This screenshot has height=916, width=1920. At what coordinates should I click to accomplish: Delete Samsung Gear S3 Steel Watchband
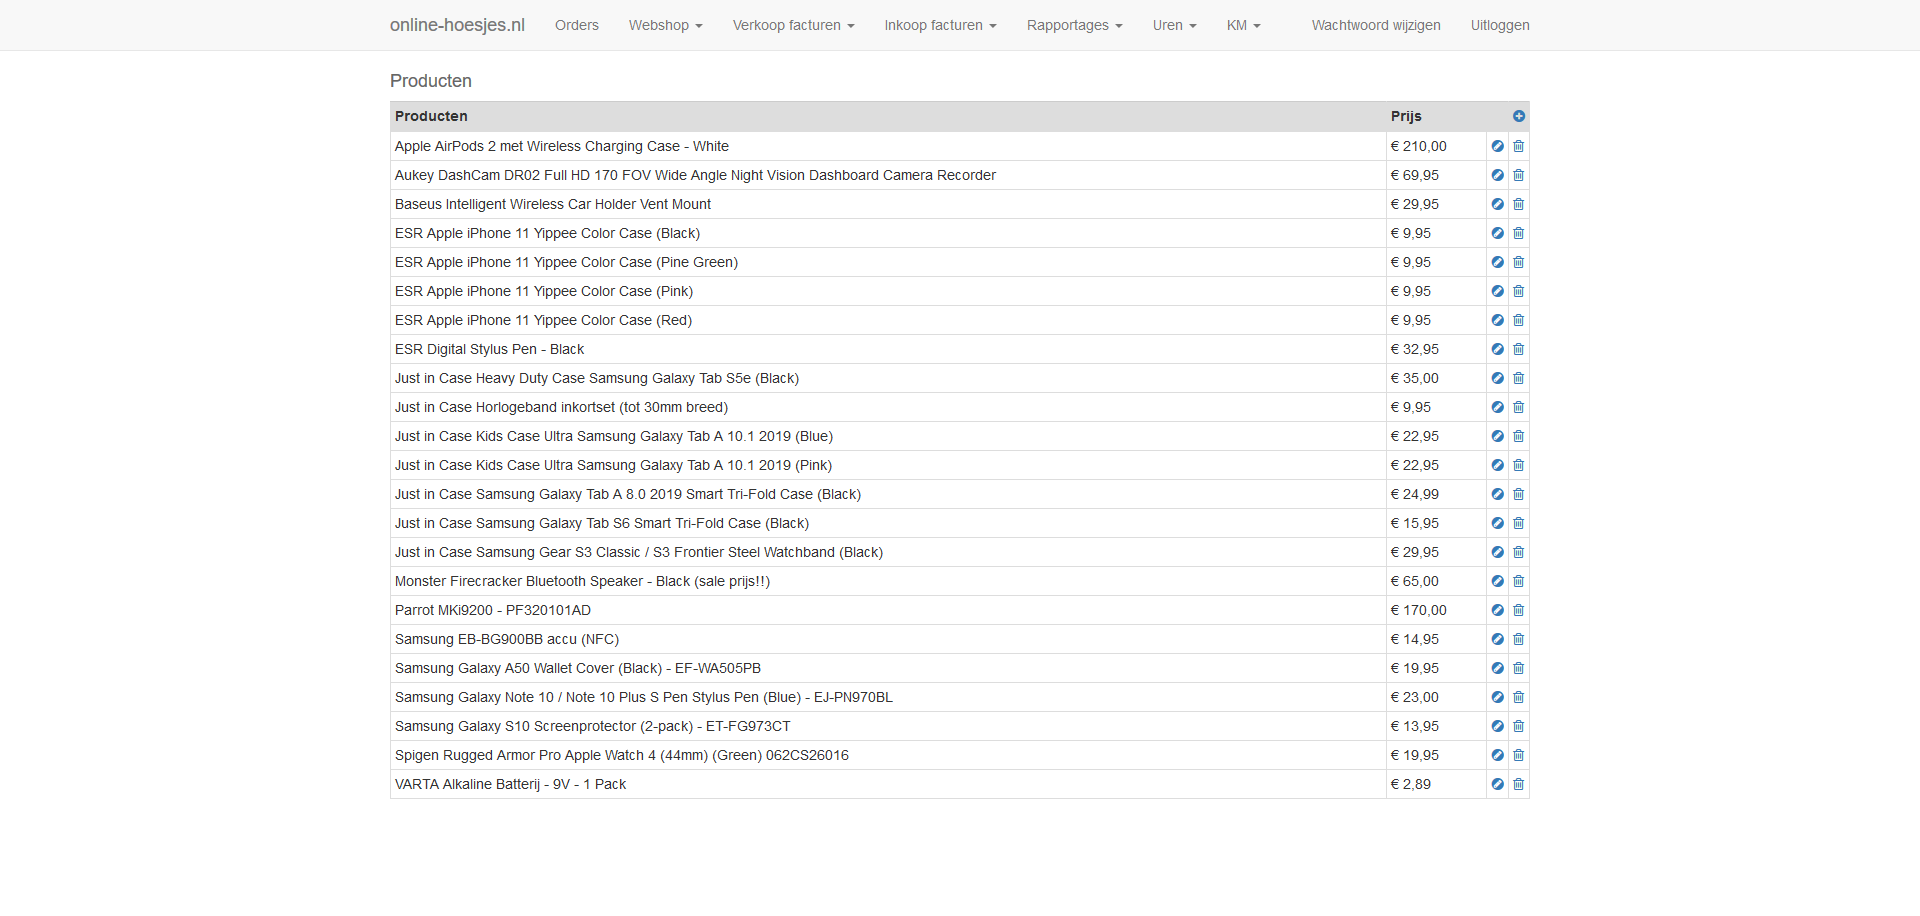point(1518,552)
